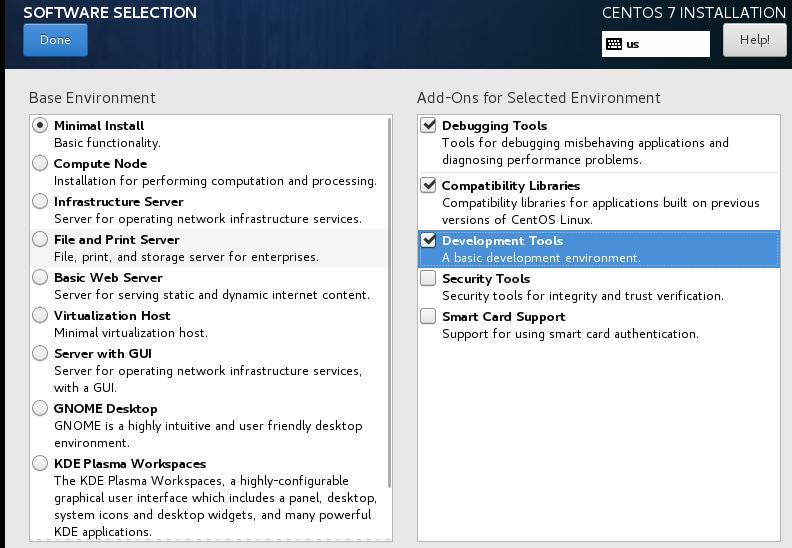Select Basic Web Server radio button
This screenshot has width=792, height=548.
40,278
